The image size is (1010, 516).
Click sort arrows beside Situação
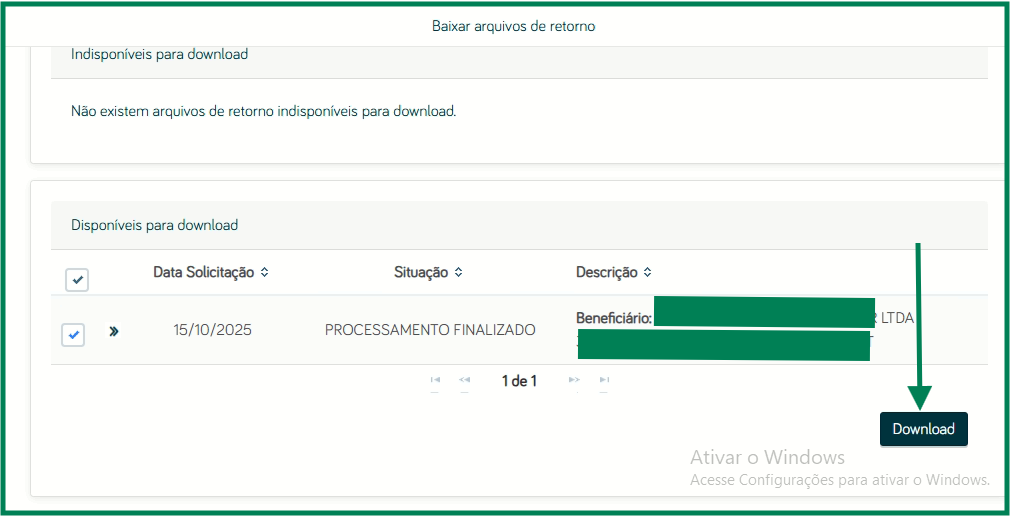458,272
